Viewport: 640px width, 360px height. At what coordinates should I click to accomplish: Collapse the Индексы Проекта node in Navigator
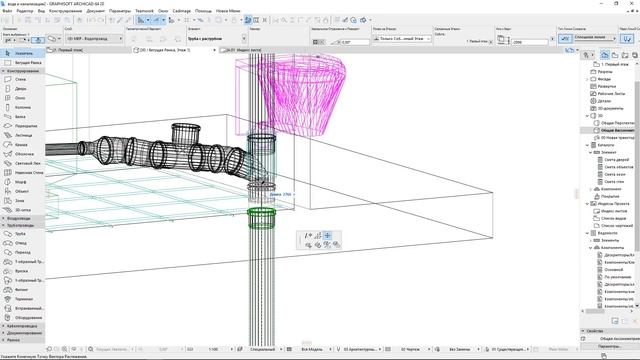coord(587,204)
